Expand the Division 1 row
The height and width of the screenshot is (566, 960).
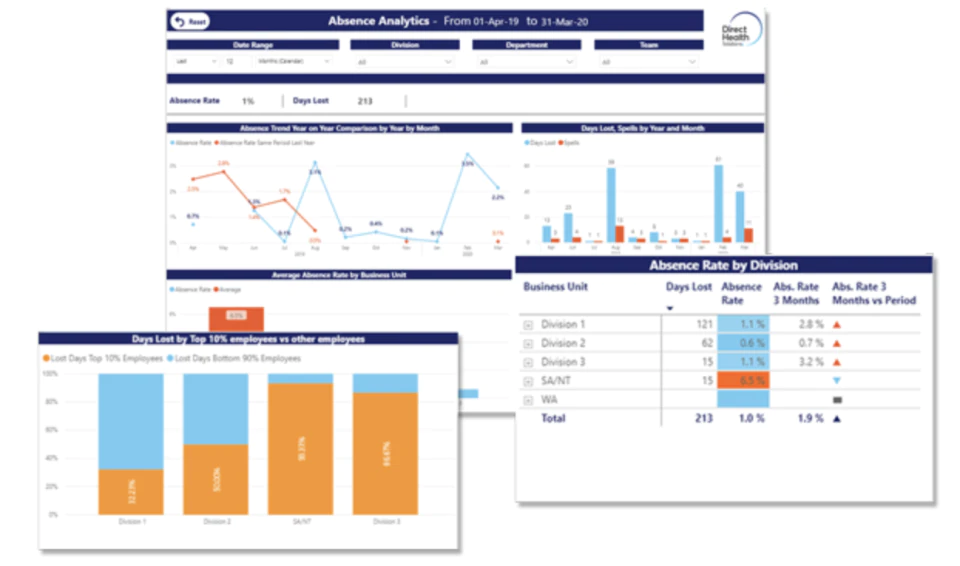528,325
